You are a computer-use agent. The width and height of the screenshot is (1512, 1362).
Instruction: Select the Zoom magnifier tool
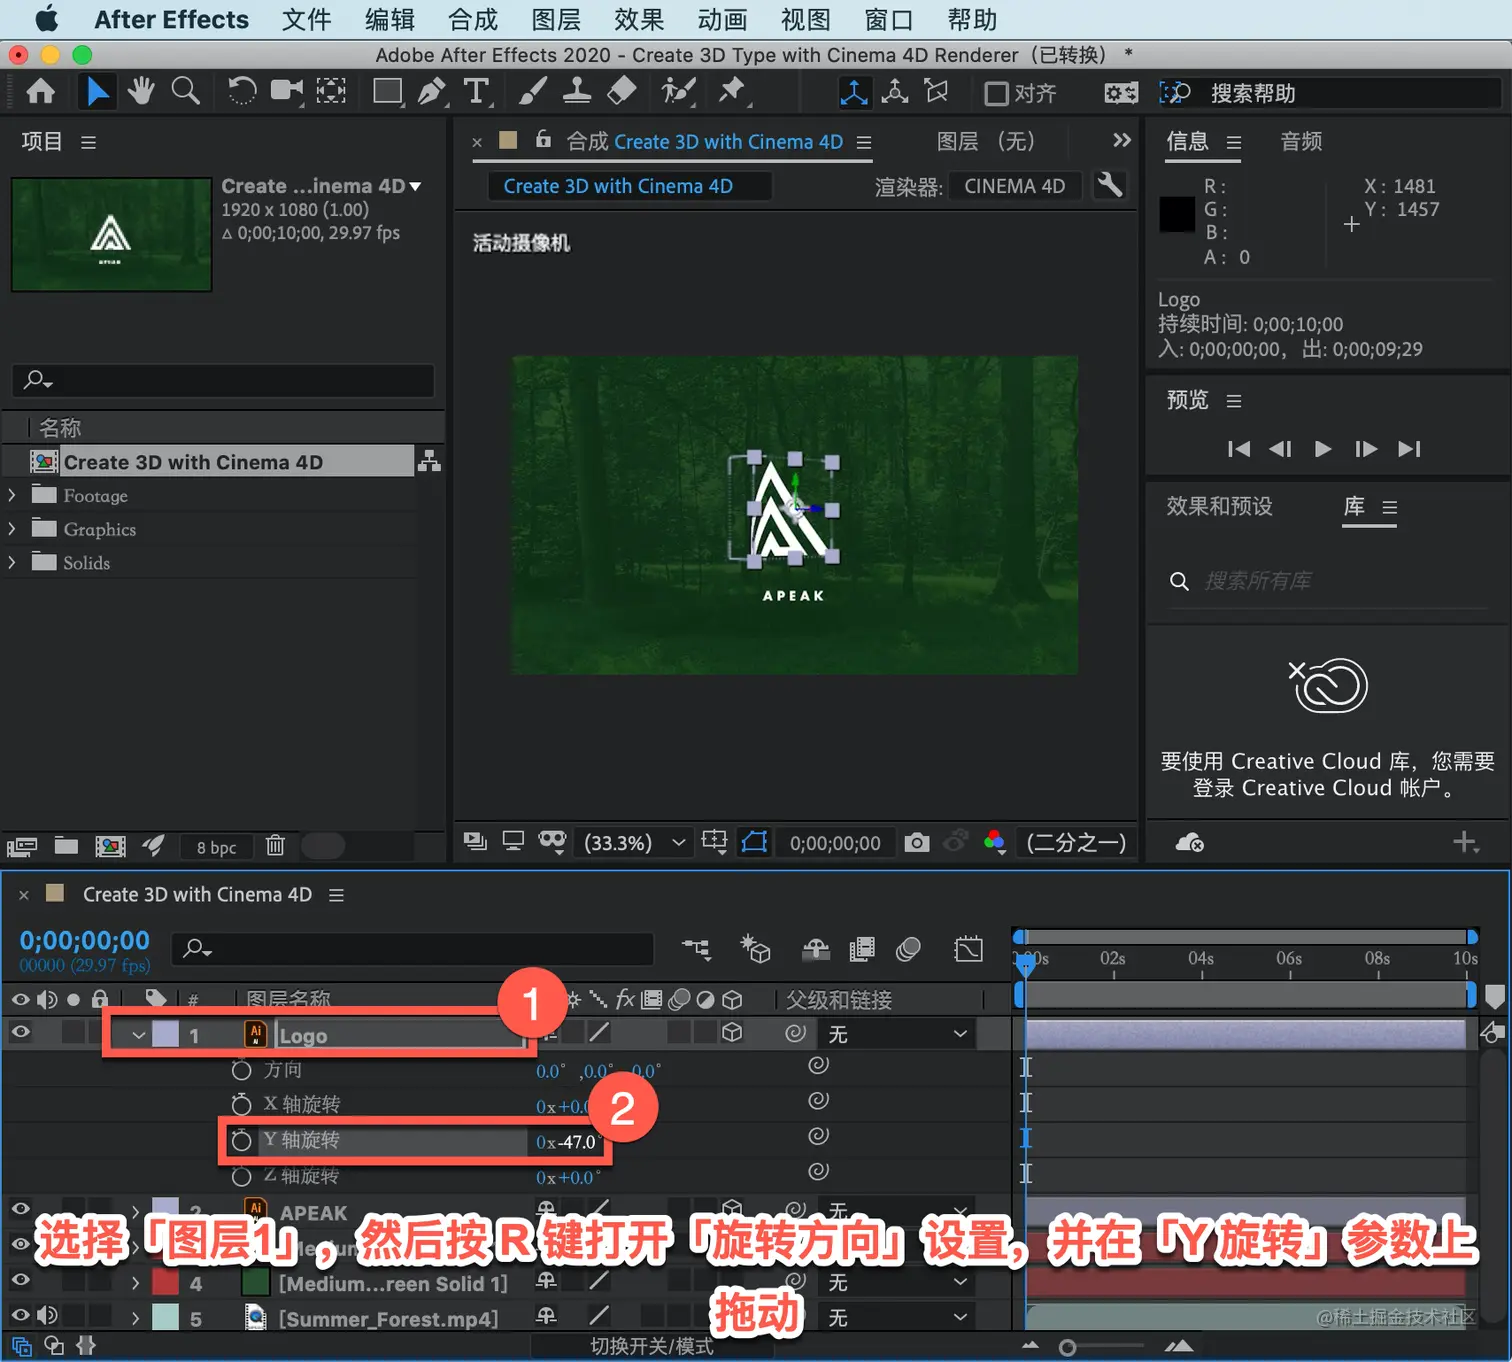(186, 92)
